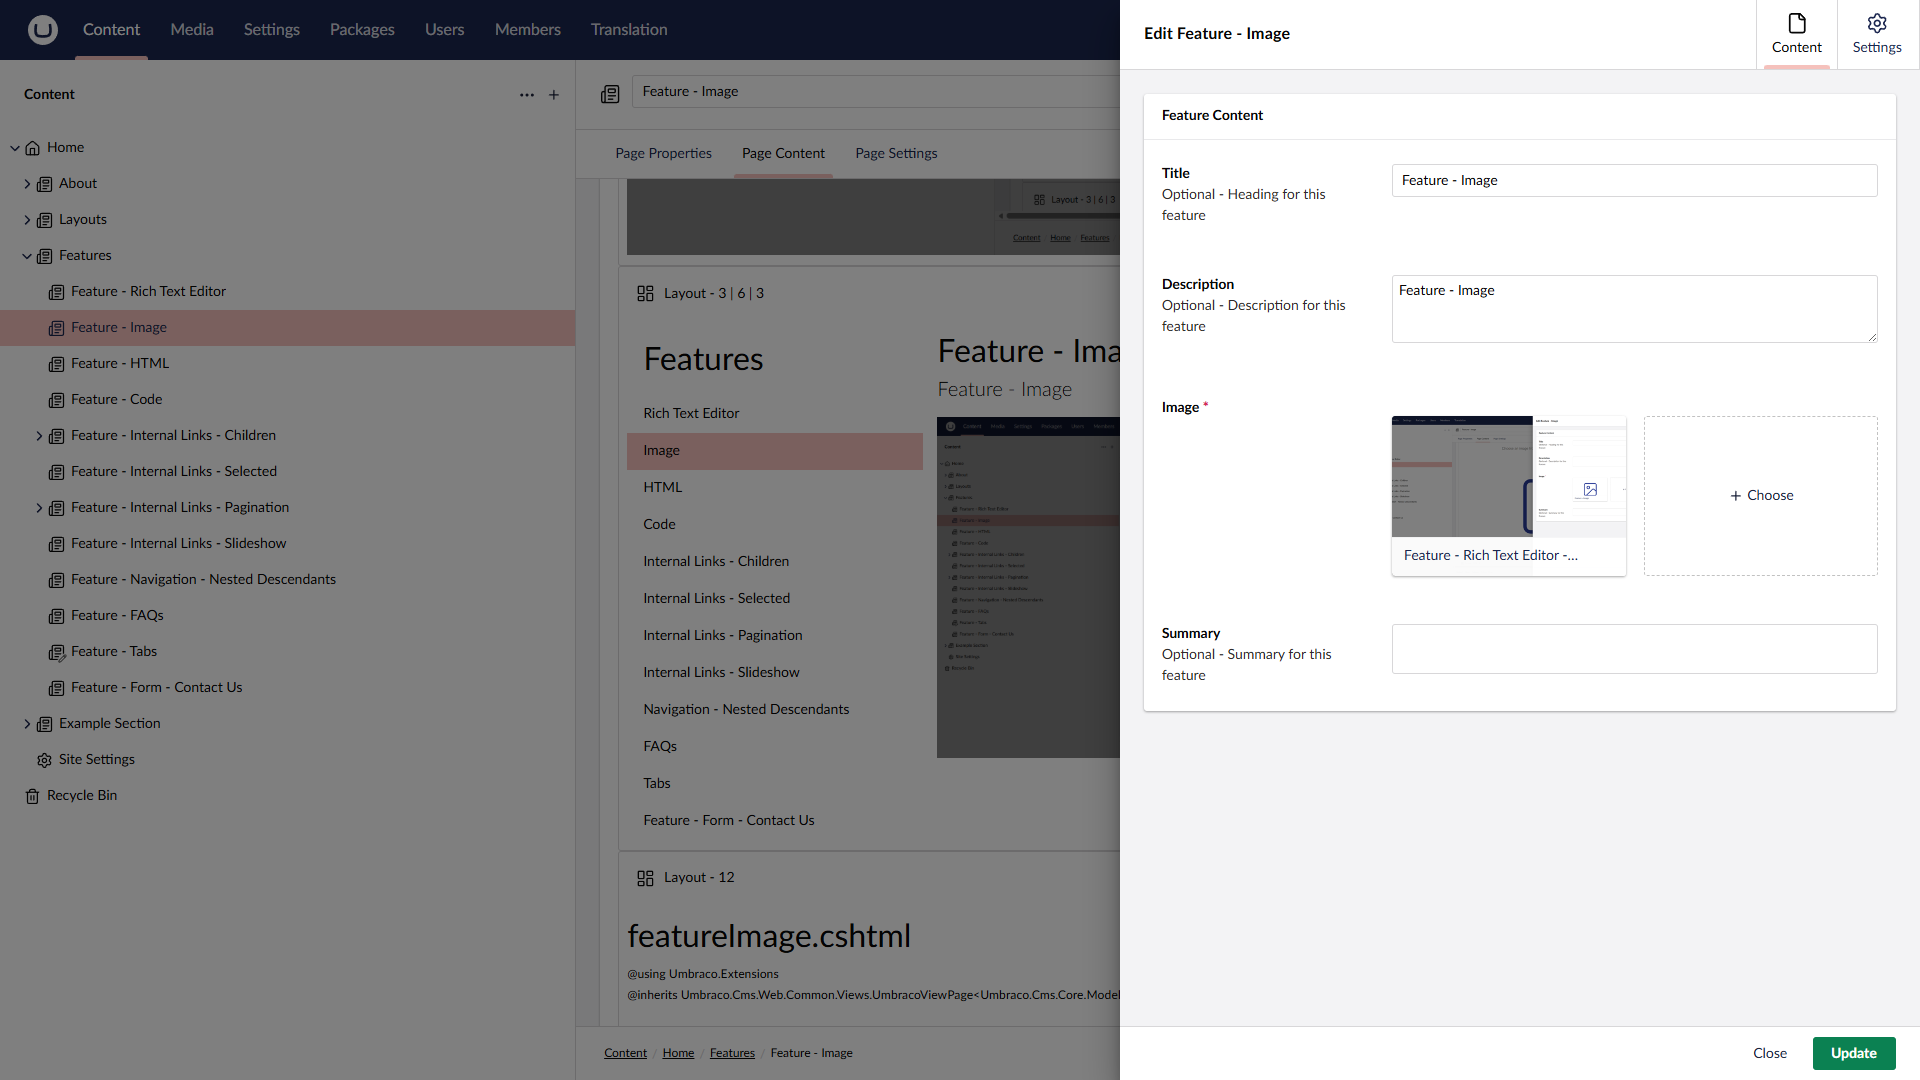Image resolution: width=1920 pixels, height=1080 pixels.
Task: Open the Media section menu
Action: pyautogui.click(x=191, y=30)
